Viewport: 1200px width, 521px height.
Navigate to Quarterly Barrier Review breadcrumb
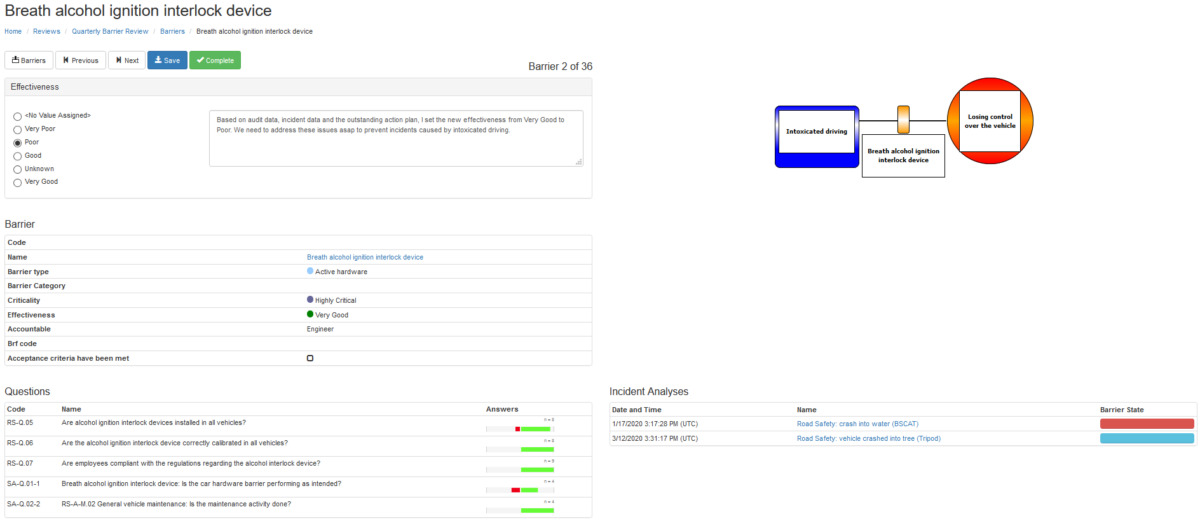[x=110, y=31]
